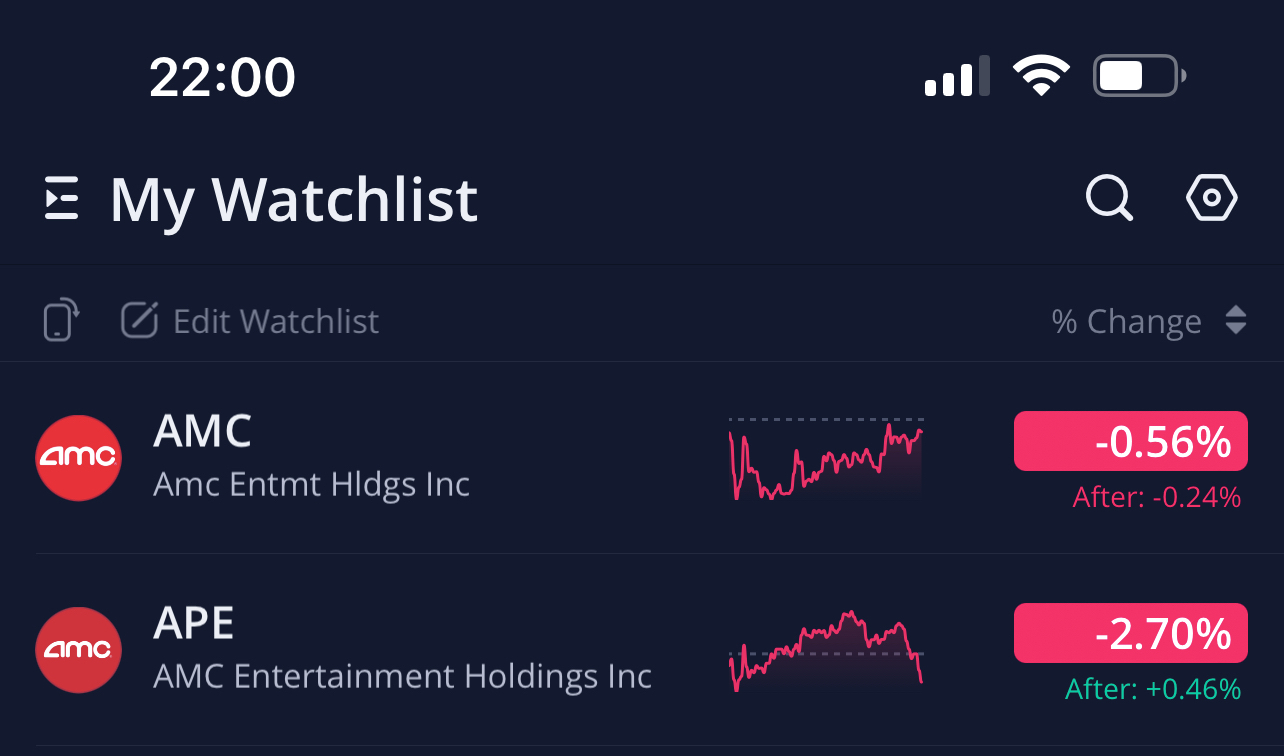Viewport: 1284px width, 756px height.
Task: Tap the APE company logo
Action: point(77,650)
